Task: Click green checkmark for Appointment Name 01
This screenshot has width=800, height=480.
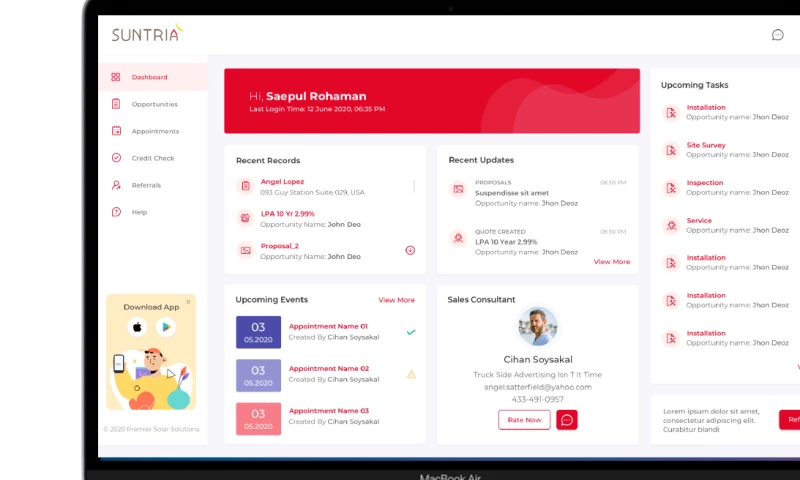Action: pos(411,331)
